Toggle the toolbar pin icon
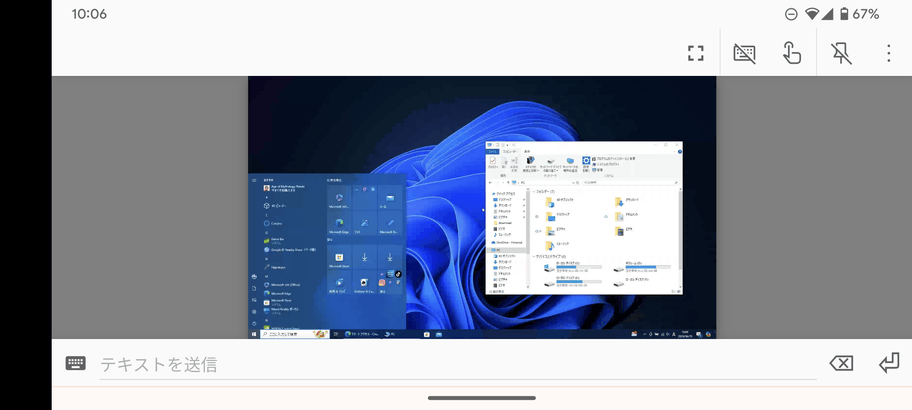This screenshot has height=410, width=912. 841,54
